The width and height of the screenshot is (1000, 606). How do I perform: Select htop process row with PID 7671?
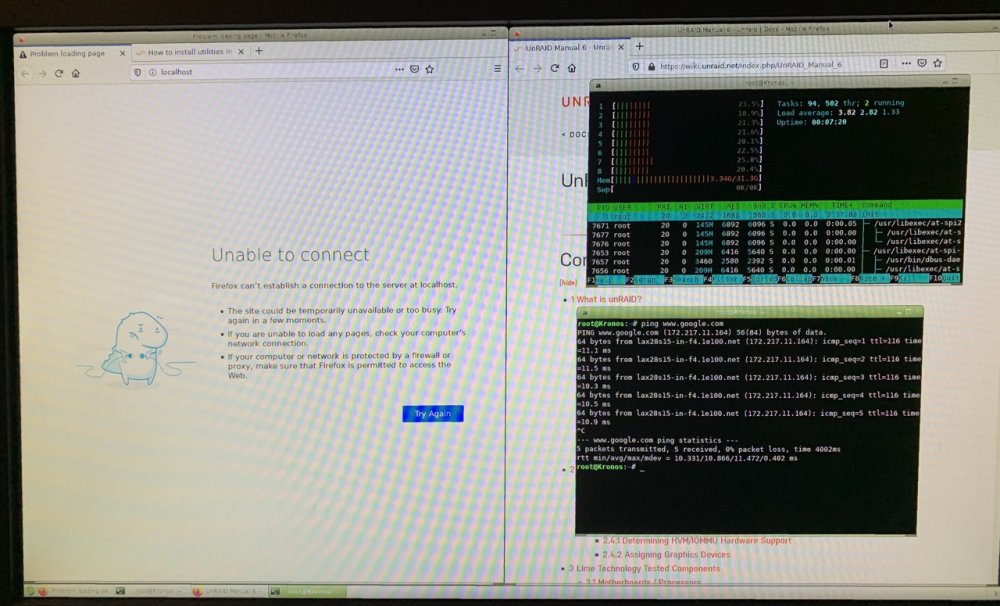(x=776, y=225)
